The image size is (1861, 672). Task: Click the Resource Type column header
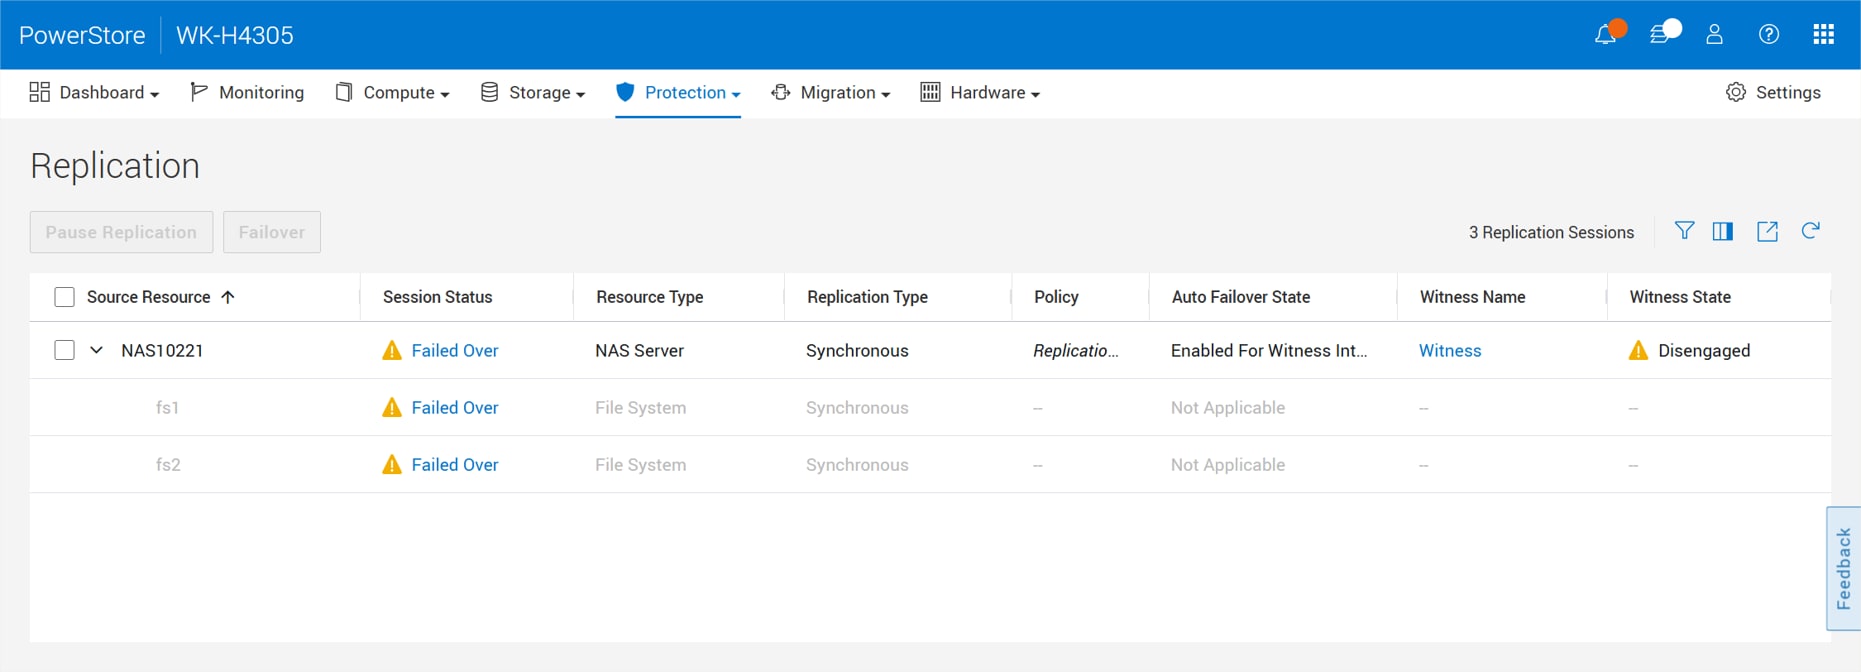point(650,297)
